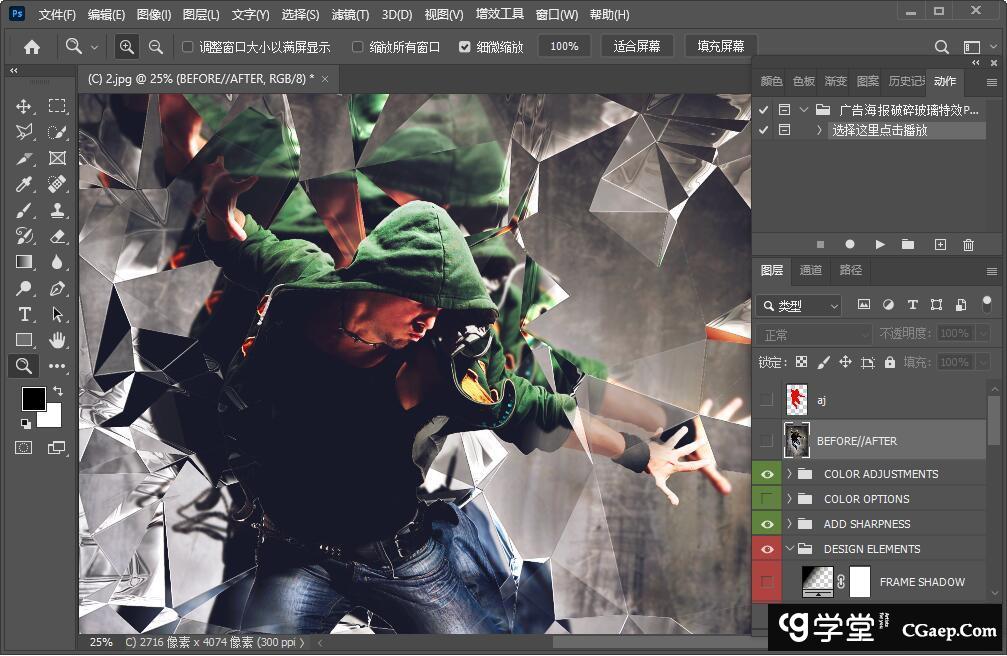Click the delete action trash icon
This screenshot has width=1007, height=656.
coord(968,244)
